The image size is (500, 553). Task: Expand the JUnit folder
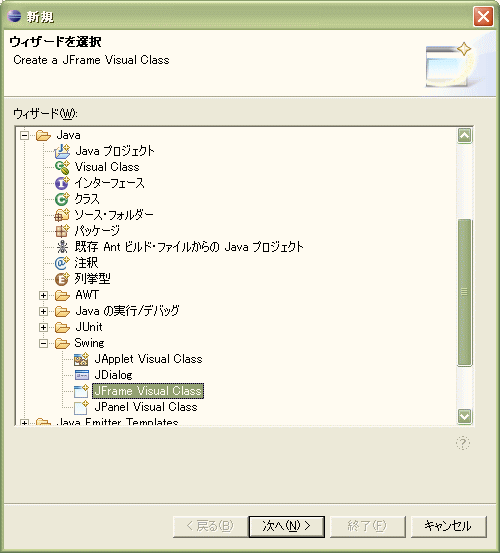[x=43, y=327]
